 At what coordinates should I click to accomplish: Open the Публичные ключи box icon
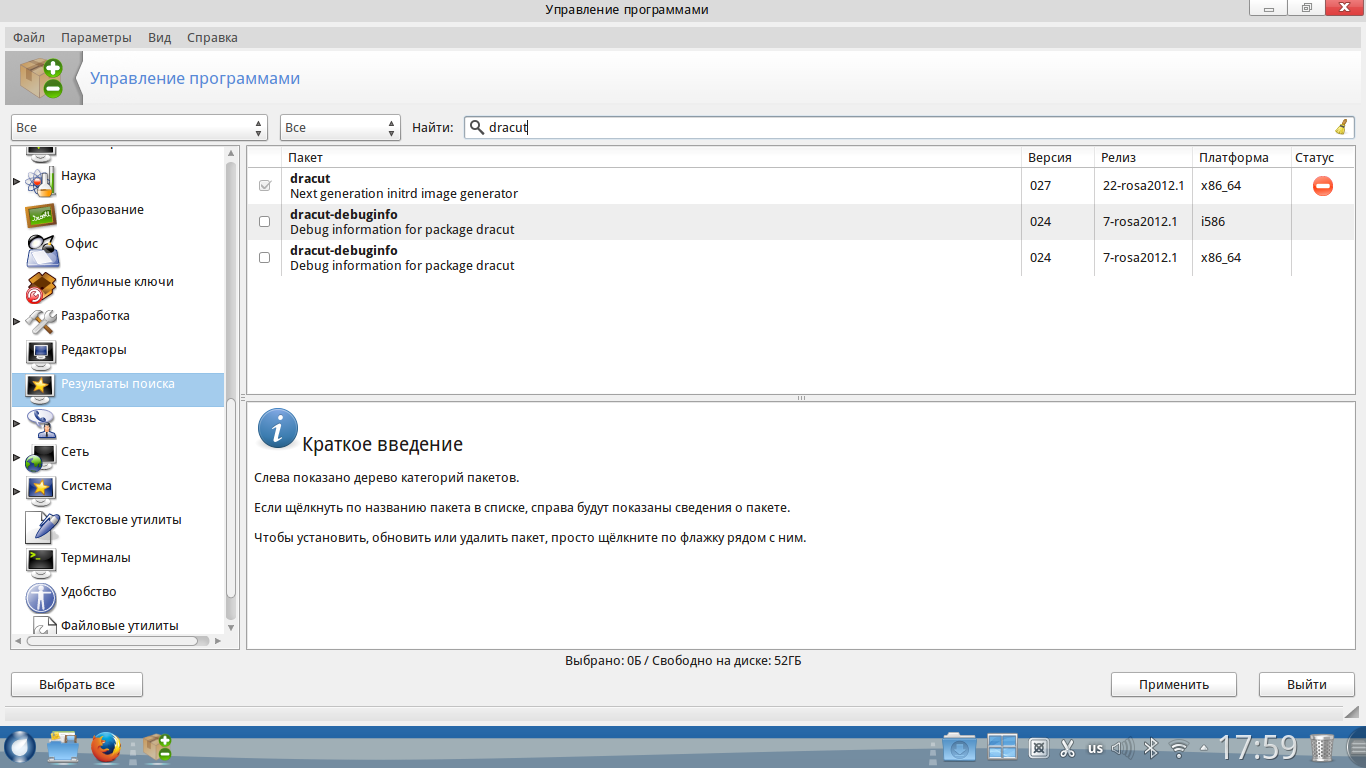40,287
